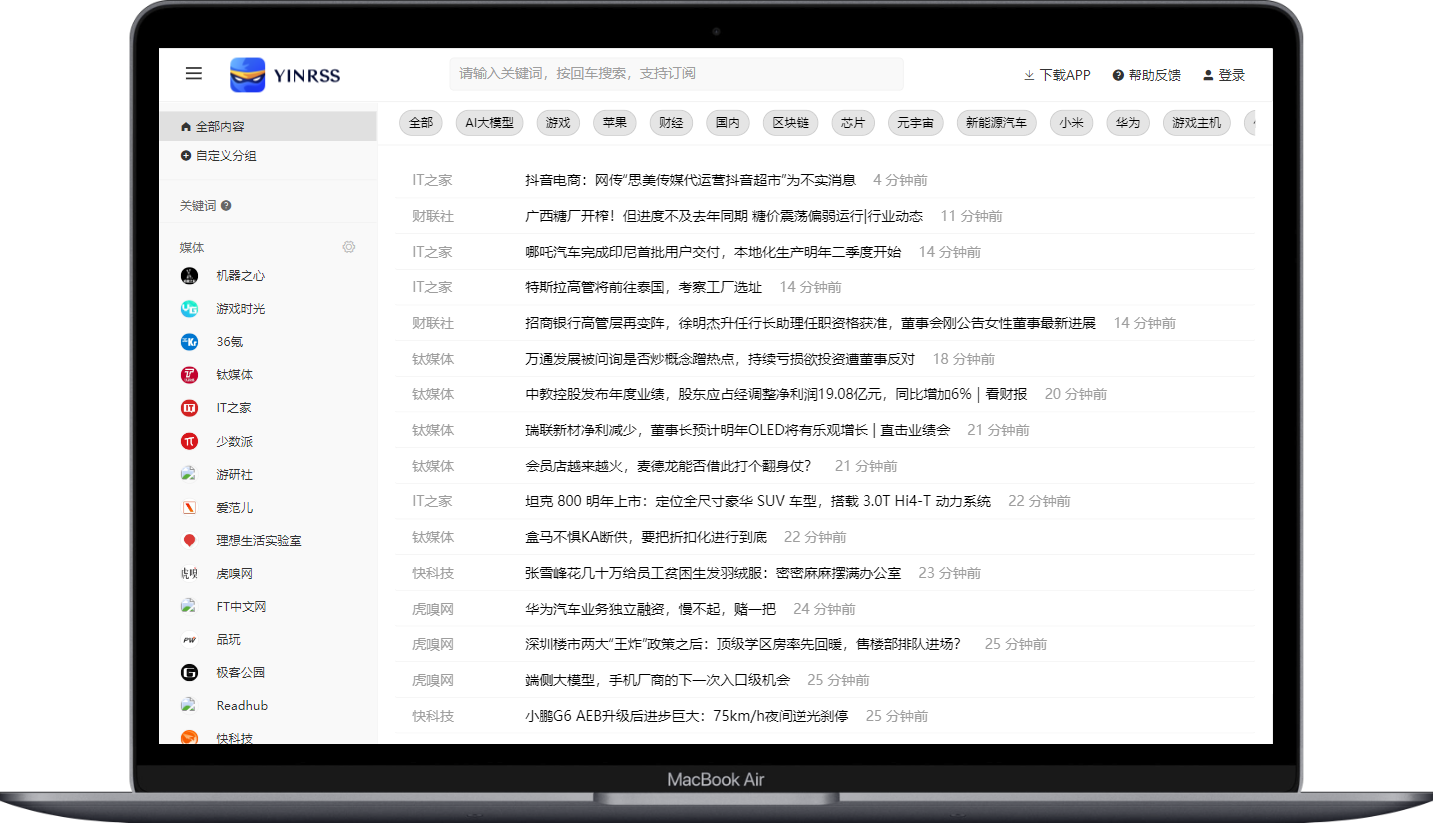The height and width of the screenshot is (823, 1433).
Task: Open the 华为汽车业务独立融资 headline
Action: coord(651,609)
